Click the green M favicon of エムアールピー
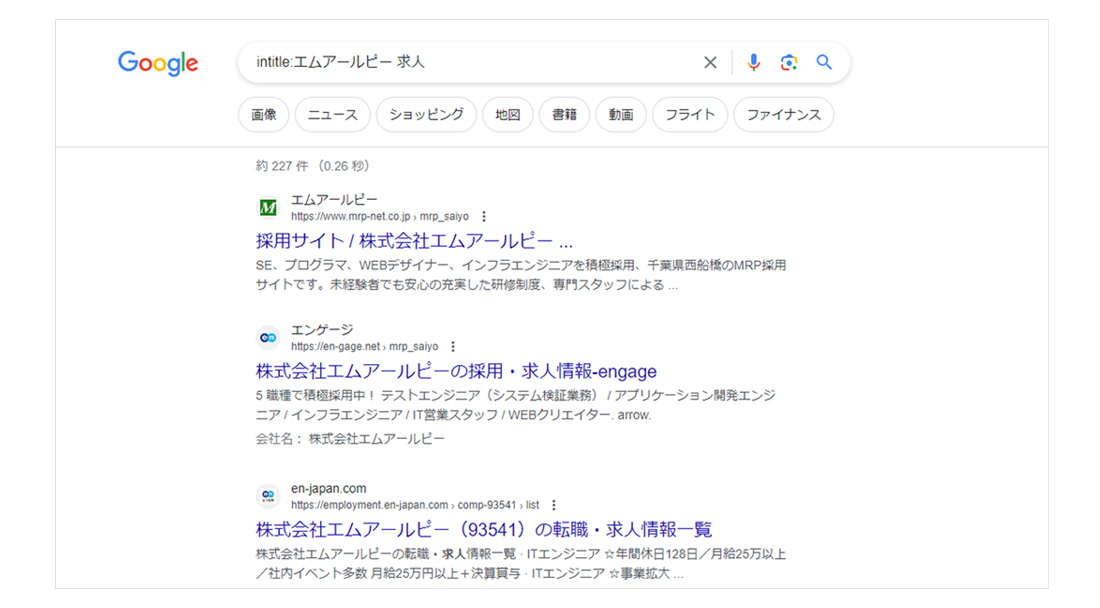The width and height of the screenshot is (1100, 608). click(x=268, y=208)
